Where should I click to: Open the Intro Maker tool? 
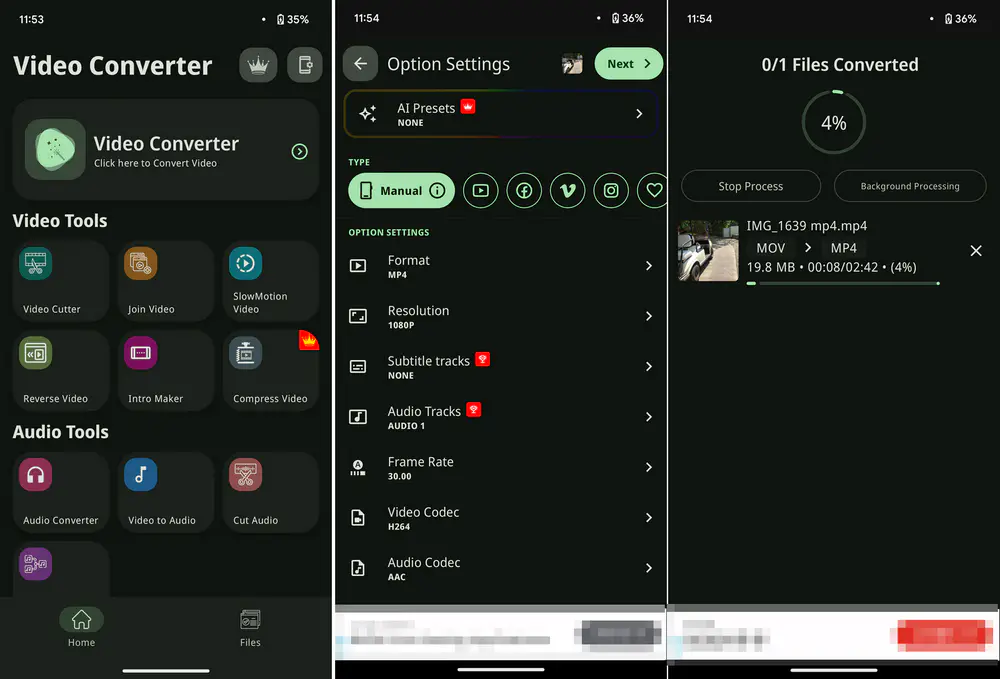coord(165,371)
